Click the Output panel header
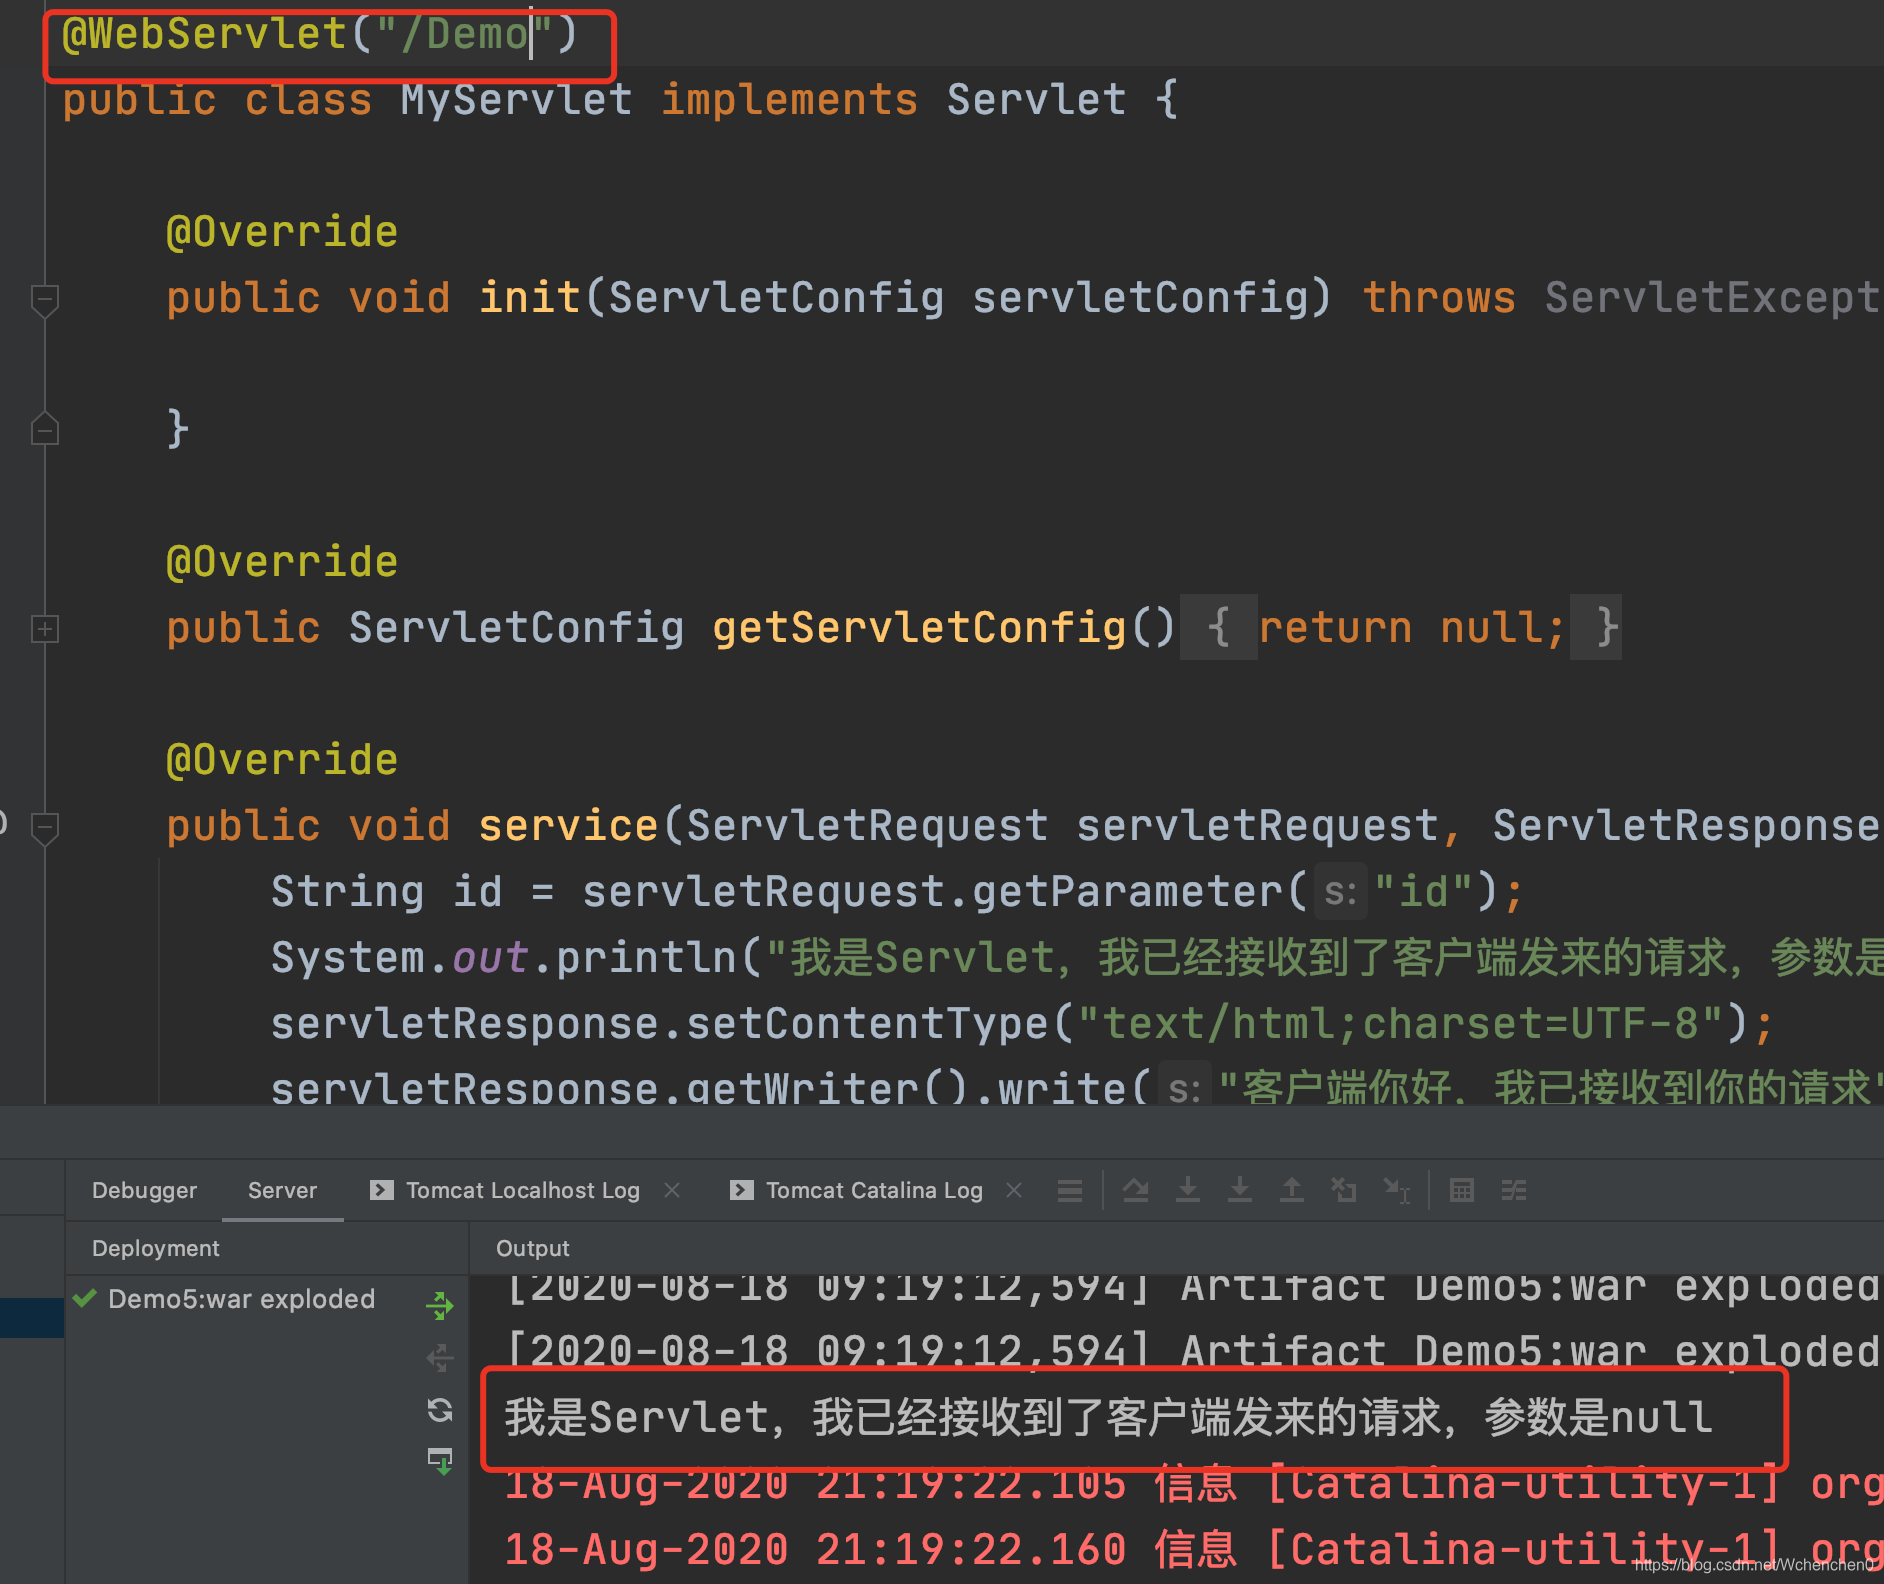1884x1584 pixels. [x=532, y=1248]
